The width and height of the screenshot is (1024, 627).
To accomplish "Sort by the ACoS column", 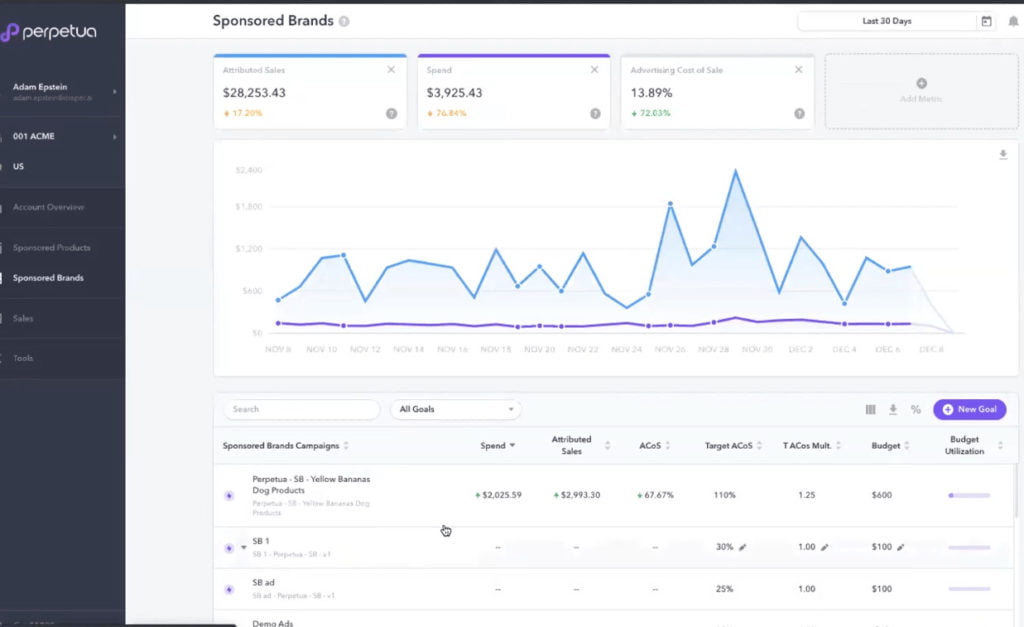I will point(654,445).
